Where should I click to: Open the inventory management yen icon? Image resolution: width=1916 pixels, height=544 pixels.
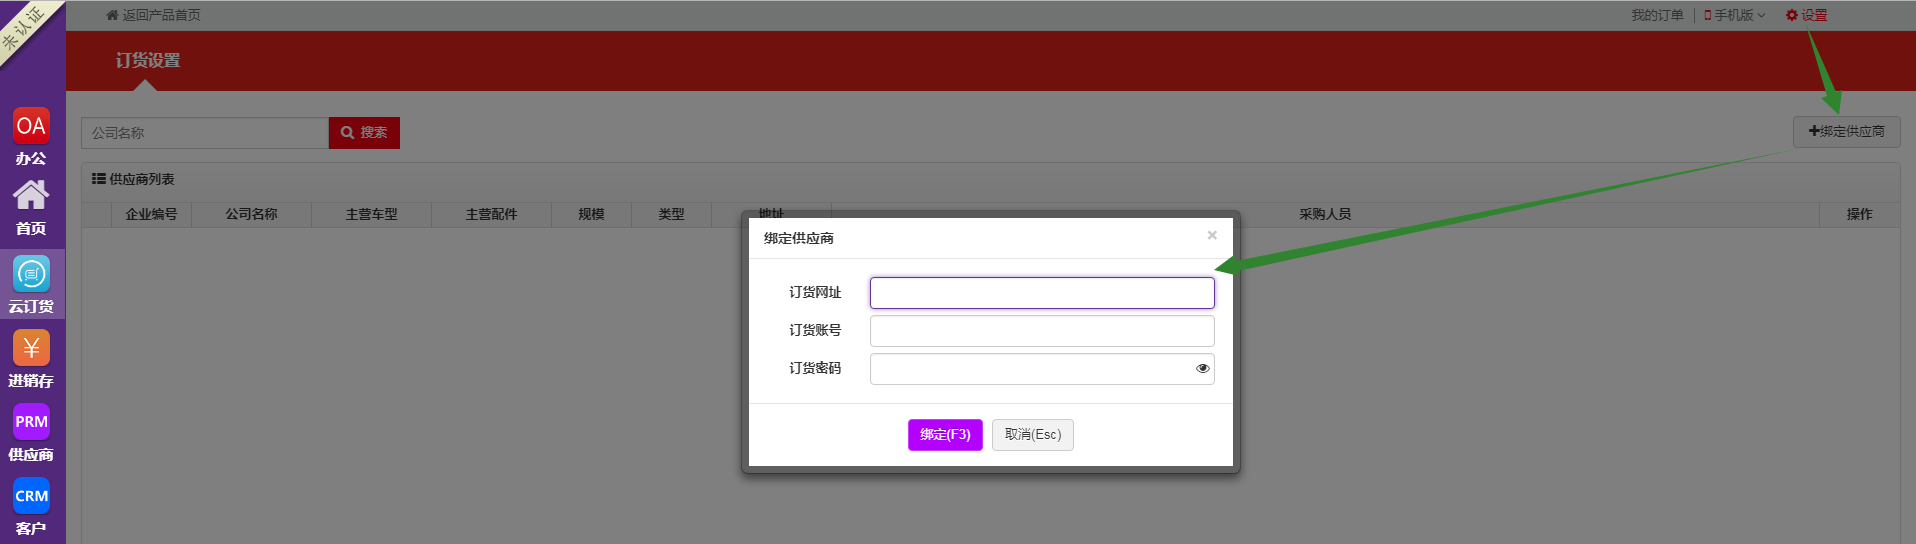(x=31, y=348)
